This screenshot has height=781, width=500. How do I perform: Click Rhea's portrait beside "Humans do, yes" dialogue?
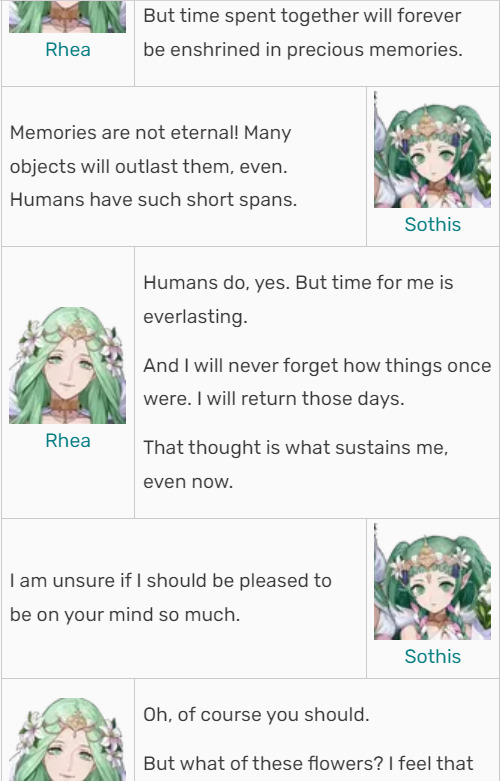tap(67, 366)
